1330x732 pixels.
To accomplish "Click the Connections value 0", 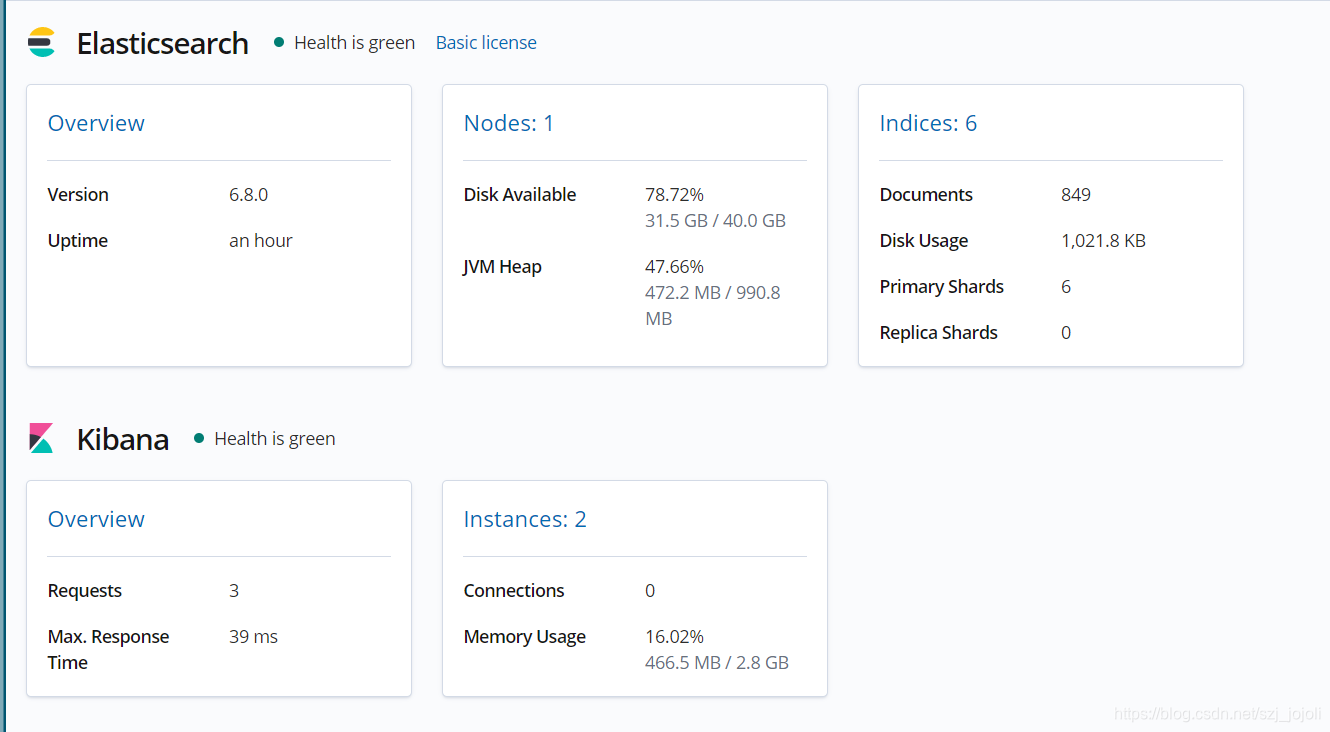I will pos(650,590).
